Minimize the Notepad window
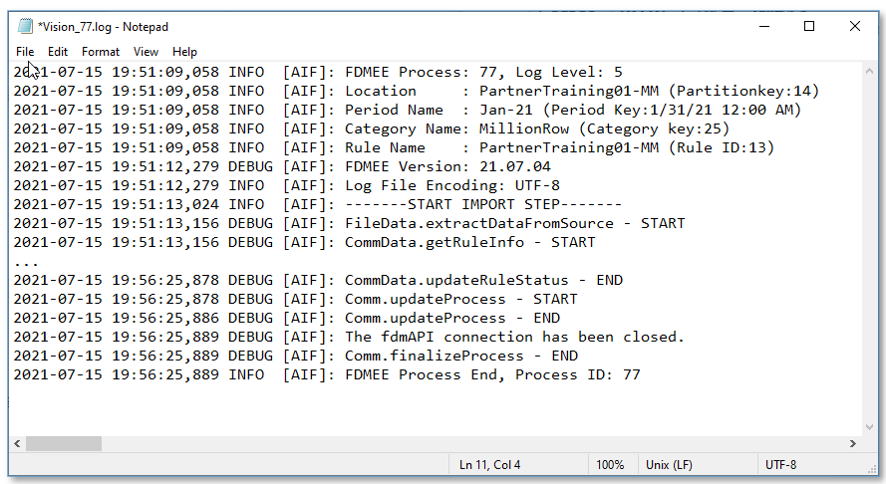This screenshot has width=886, height=484. [x=763, y=27]
